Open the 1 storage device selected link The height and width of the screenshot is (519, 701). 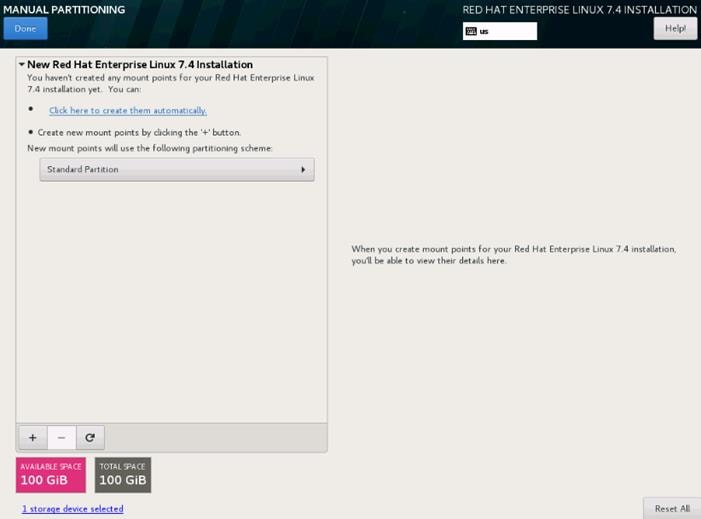pyautogui.click(x=72, y=509)
